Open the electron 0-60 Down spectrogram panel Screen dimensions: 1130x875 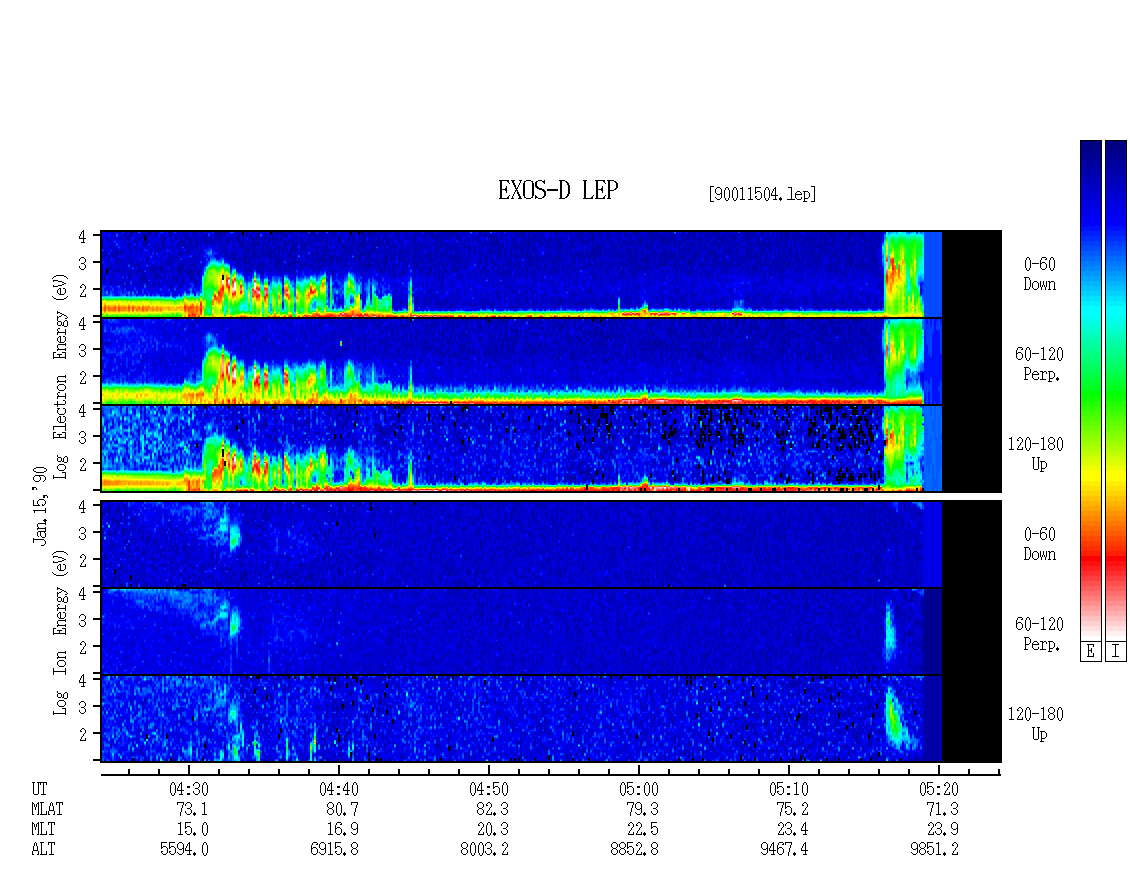551,274
